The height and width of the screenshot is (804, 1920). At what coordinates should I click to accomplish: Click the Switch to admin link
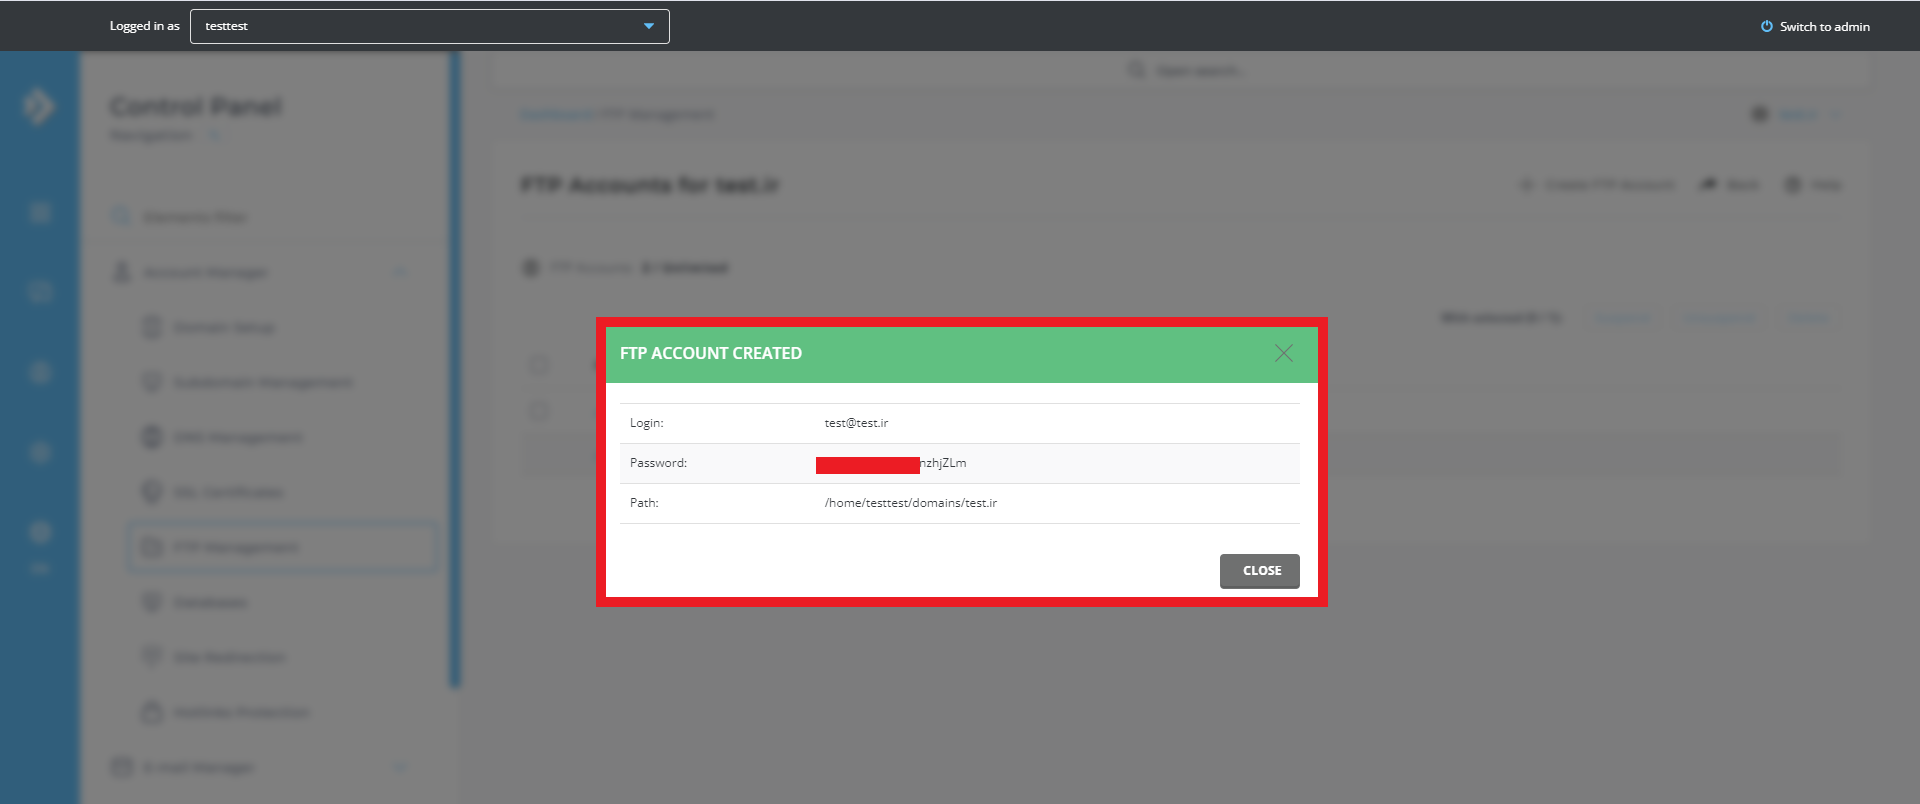pyautogui.click(x=1824, y=27)
